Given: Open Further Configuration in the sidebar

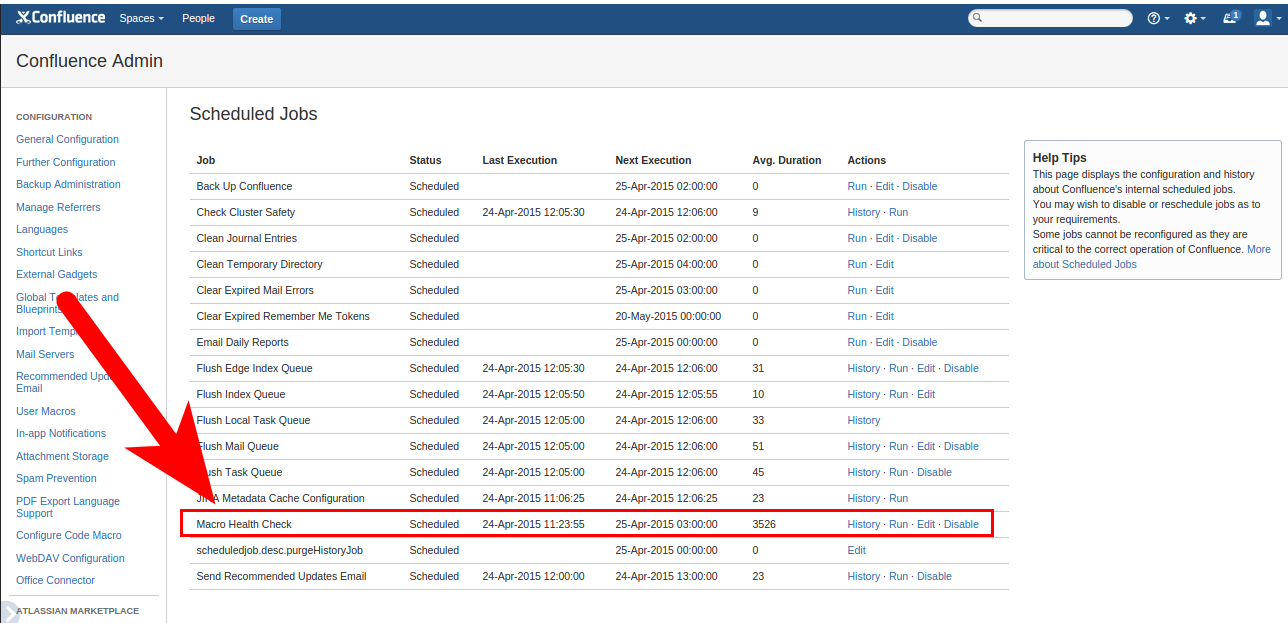Looking at the screenshot, I should 65,162.
